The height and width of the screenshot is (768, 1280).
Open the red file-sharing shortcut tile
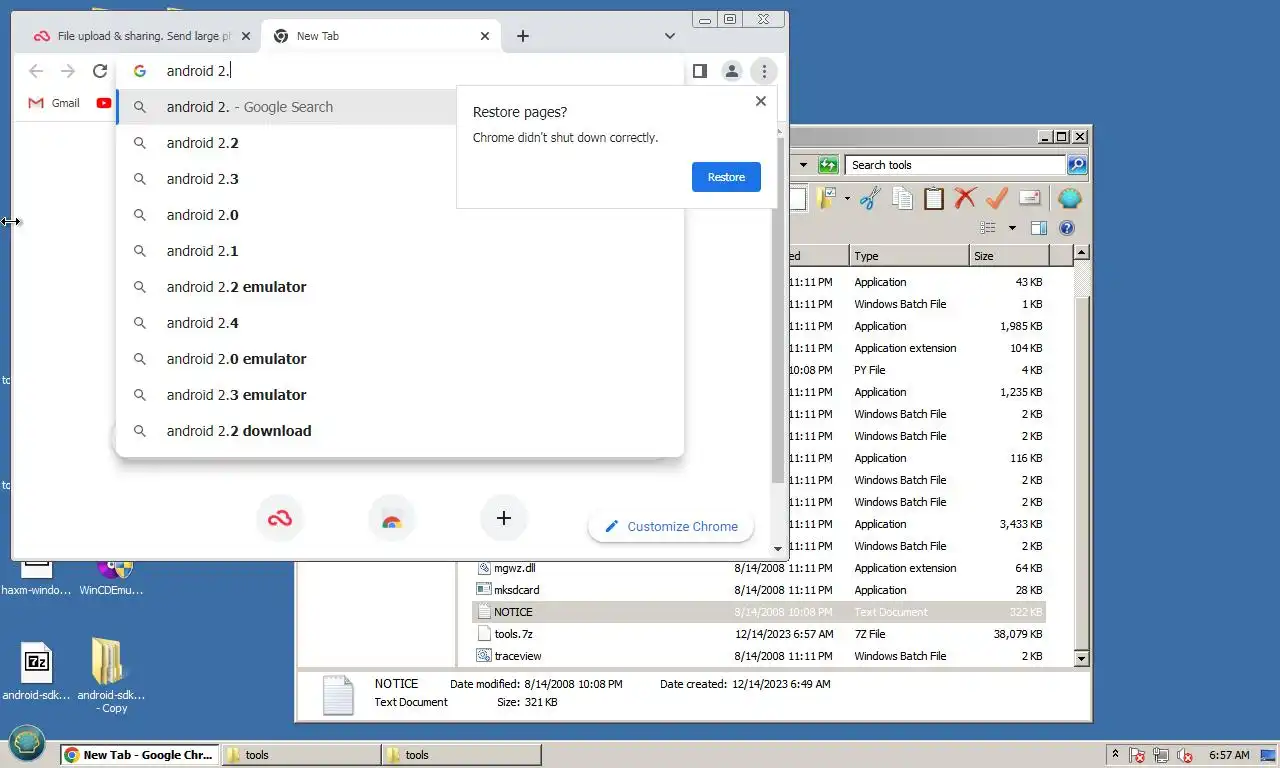[280, 518]
